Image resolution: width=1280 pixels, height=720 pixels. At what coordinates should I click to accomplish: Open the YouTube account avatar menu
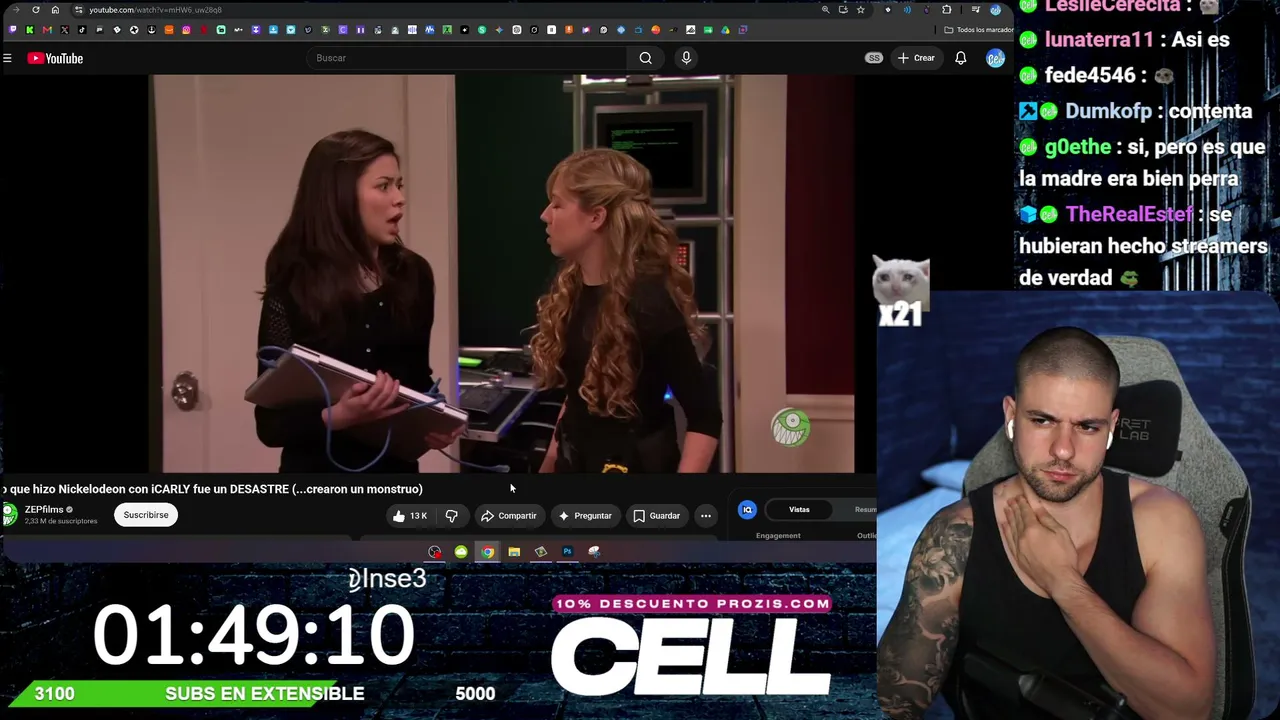995,58
